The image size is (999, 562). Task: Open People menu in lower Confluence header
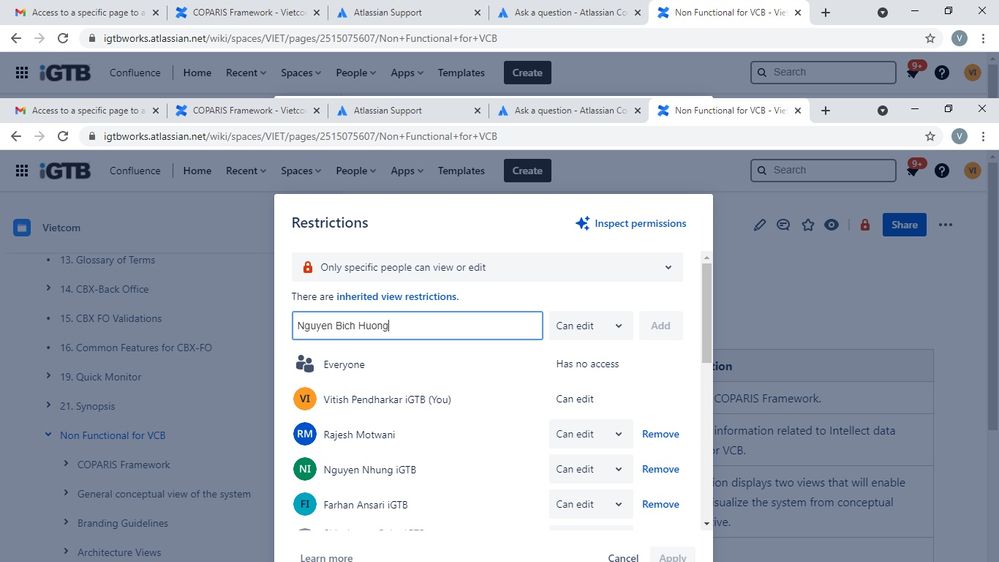356,171
